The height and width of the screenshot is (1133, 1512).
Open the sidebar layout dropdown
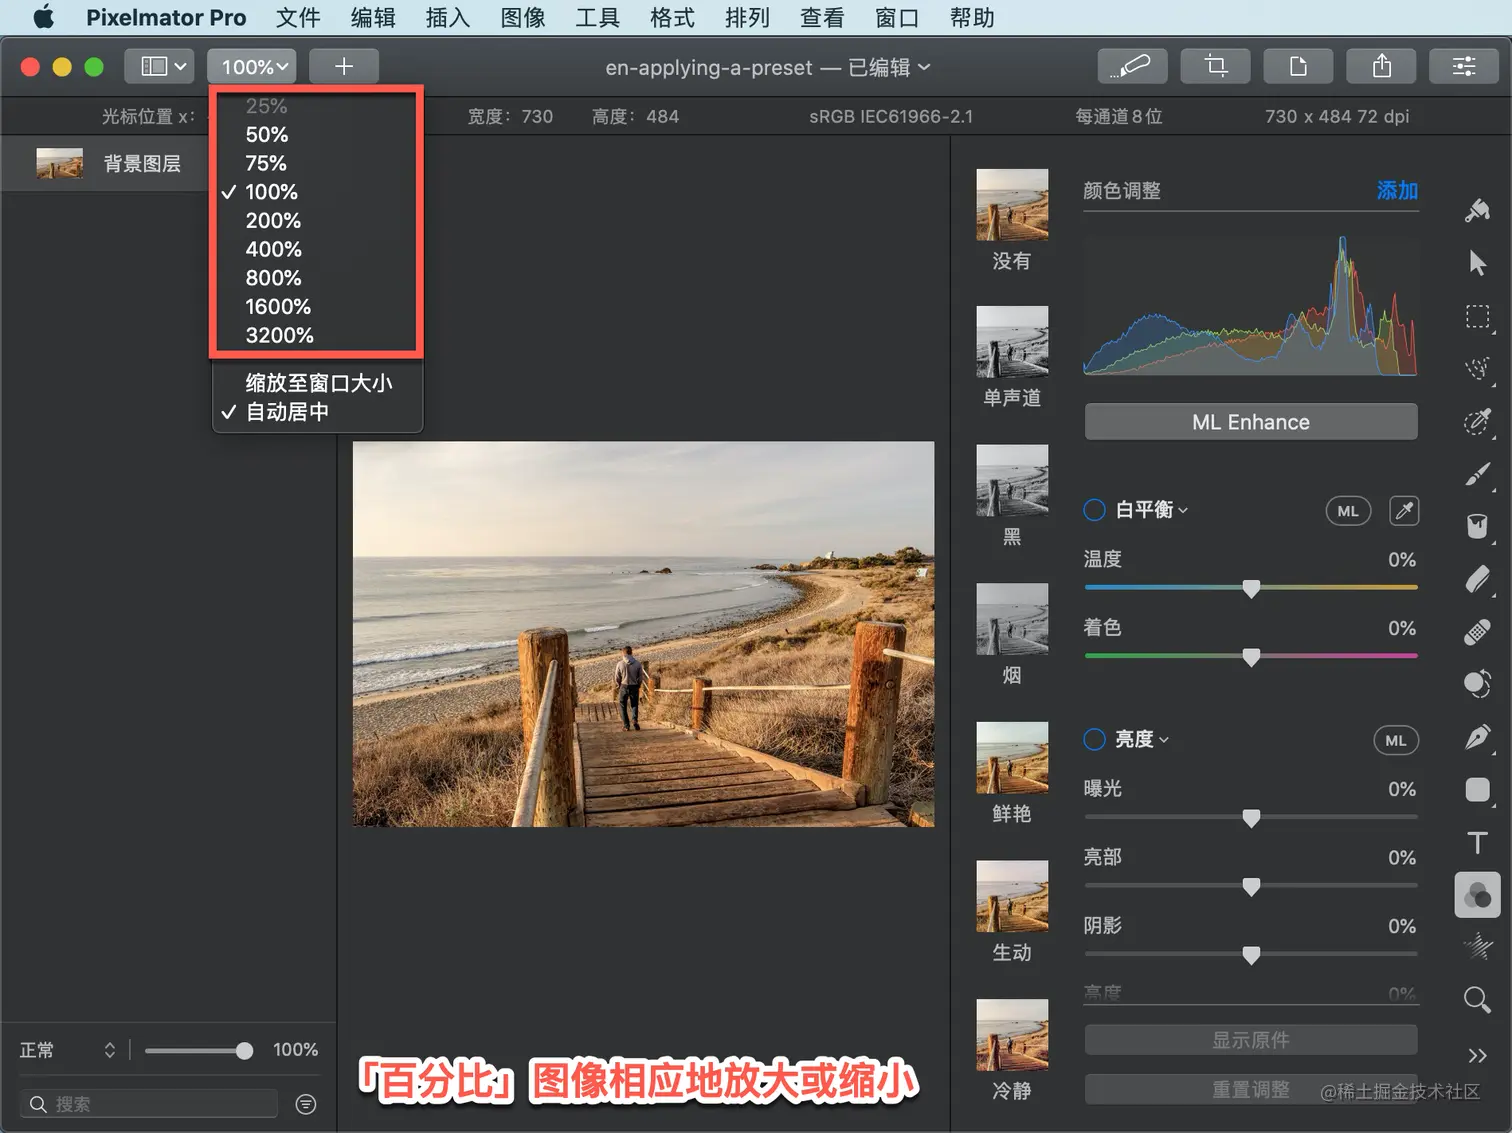point(160,66)
